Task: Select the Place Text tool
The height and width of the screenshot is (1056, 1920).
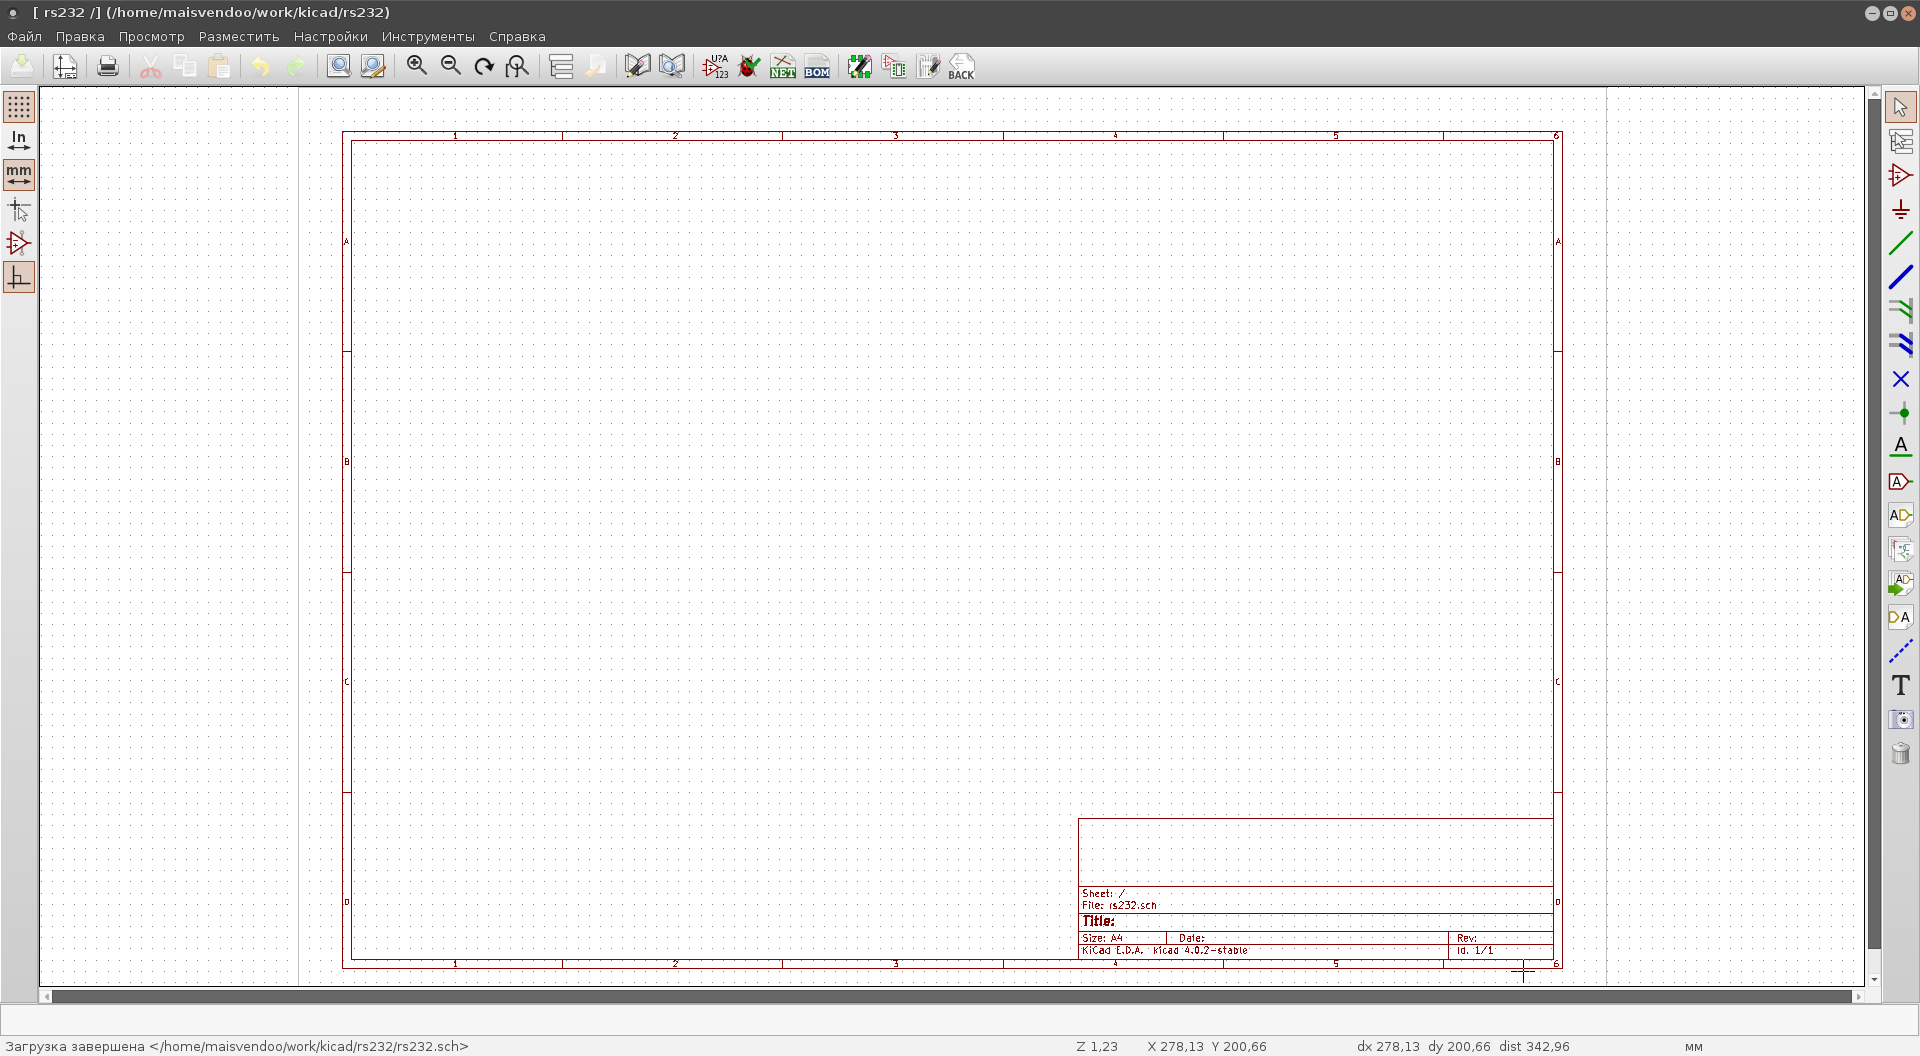Action: pos(1901,685)
